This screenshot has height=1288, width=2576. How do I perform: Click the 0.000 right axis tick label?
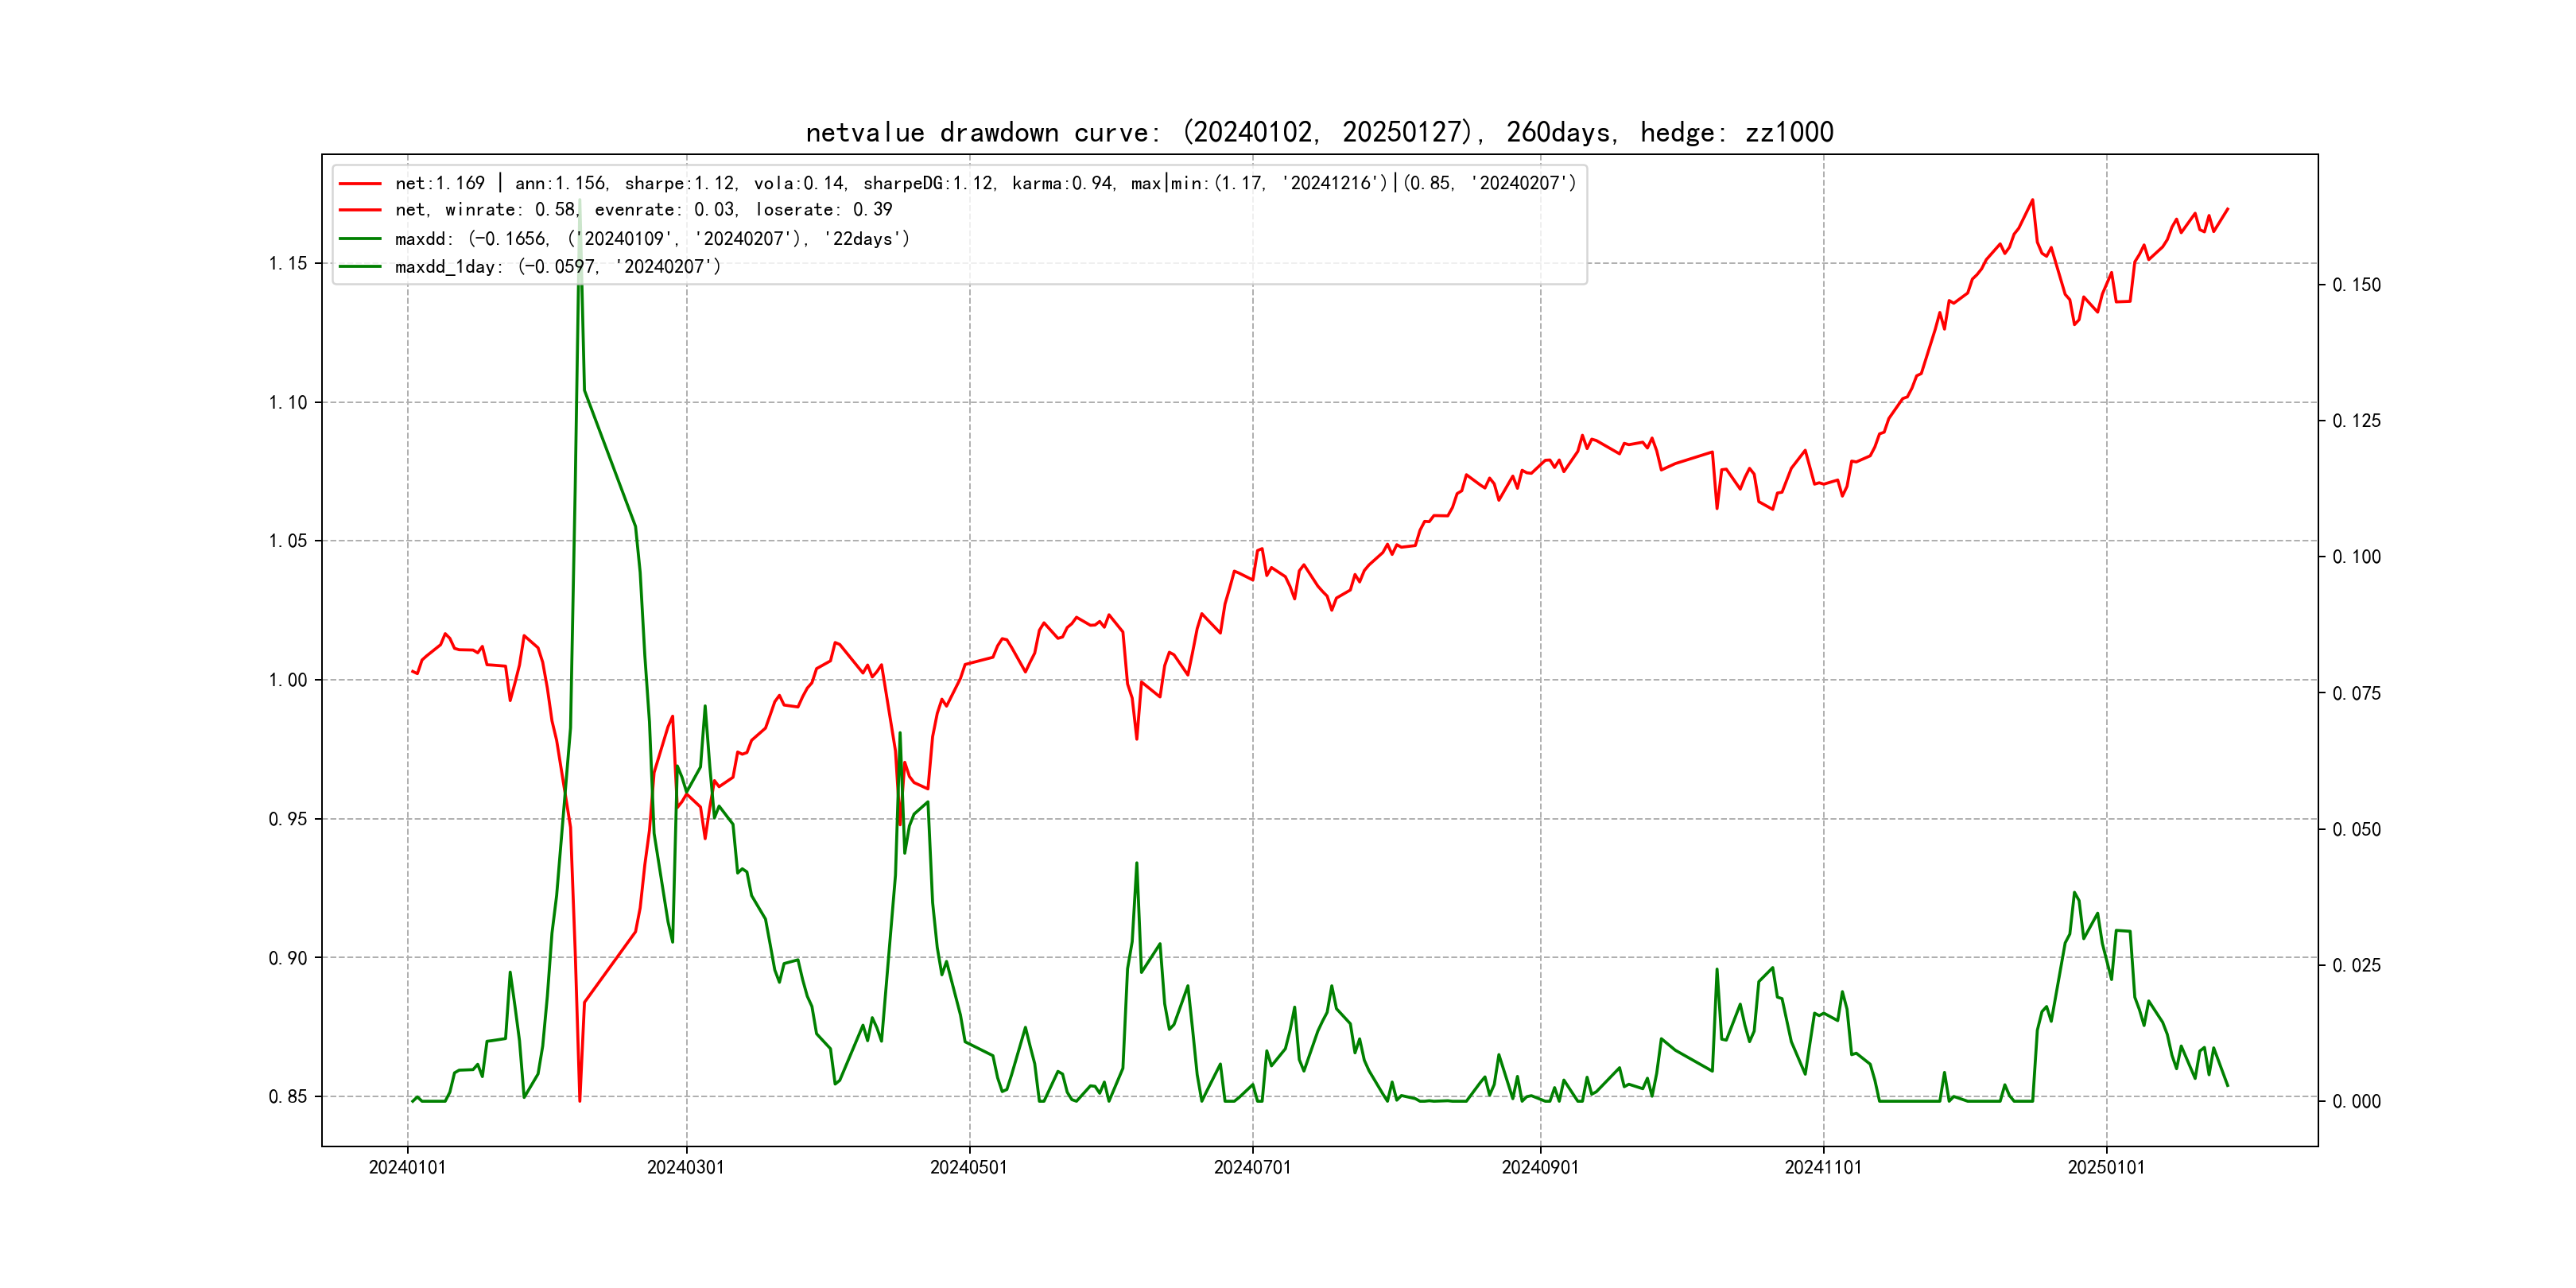tap(2356, 1102)
